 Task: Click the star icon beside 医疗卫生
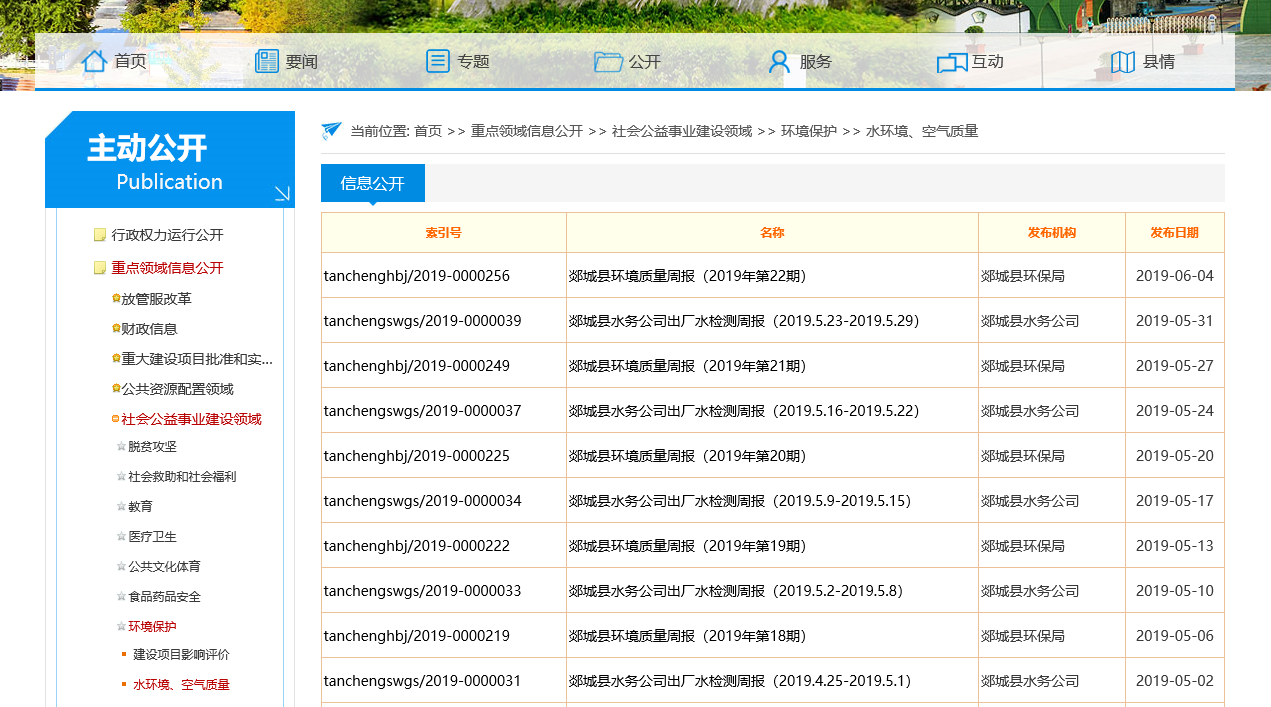(x=122, y=537)
